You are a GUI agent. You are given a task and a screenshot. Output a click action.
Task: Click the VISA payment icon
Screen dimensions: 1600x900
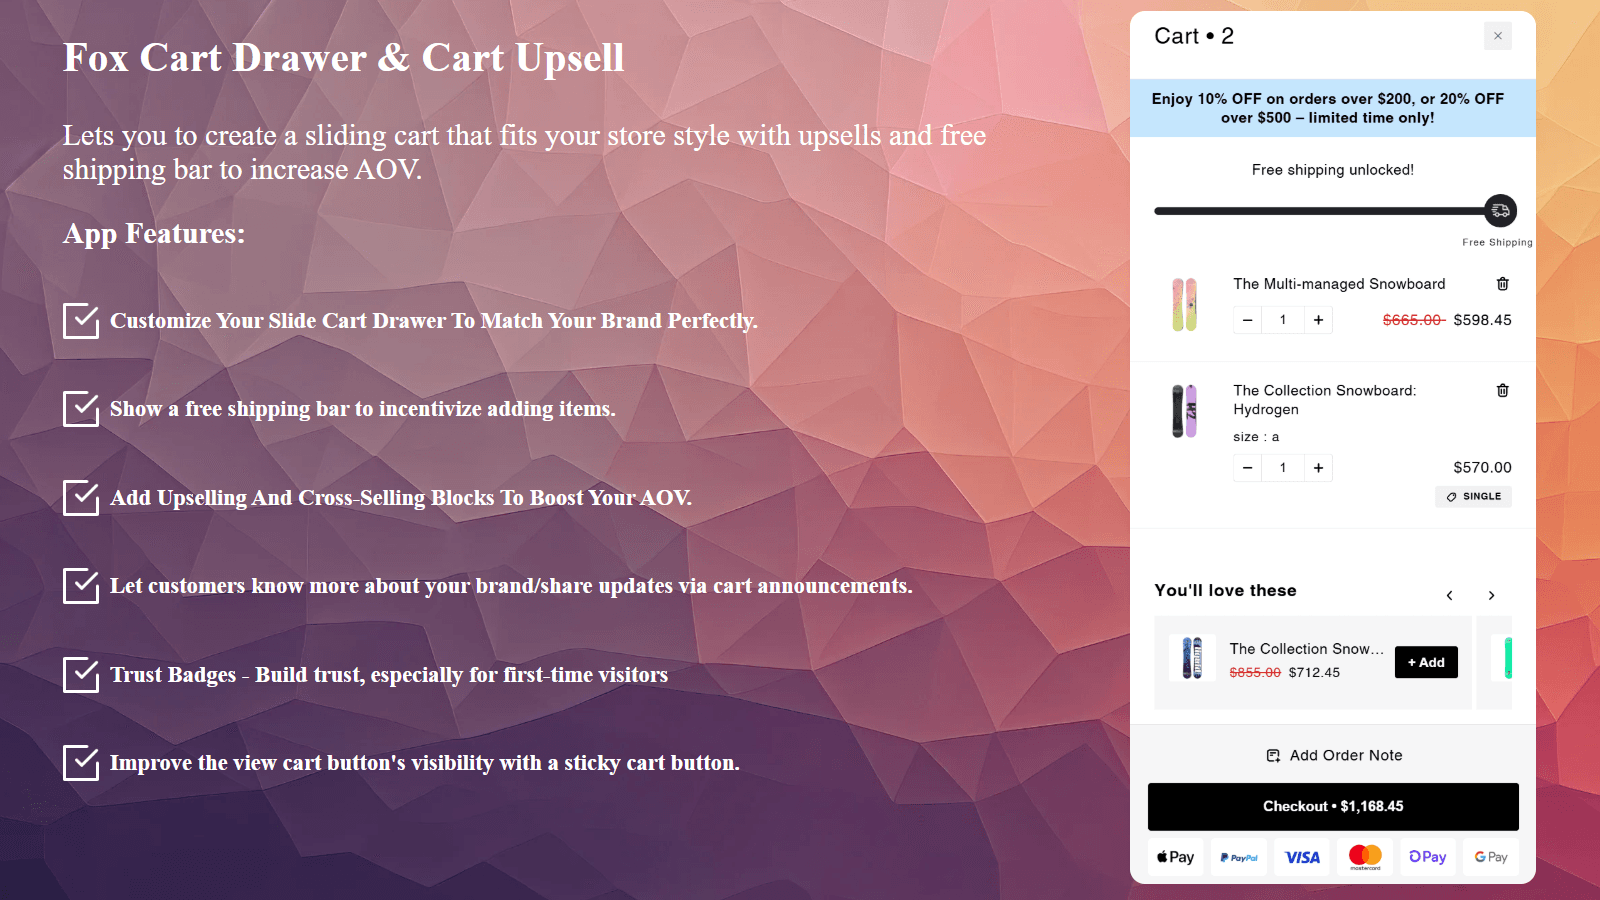[x=1301, y=857]
